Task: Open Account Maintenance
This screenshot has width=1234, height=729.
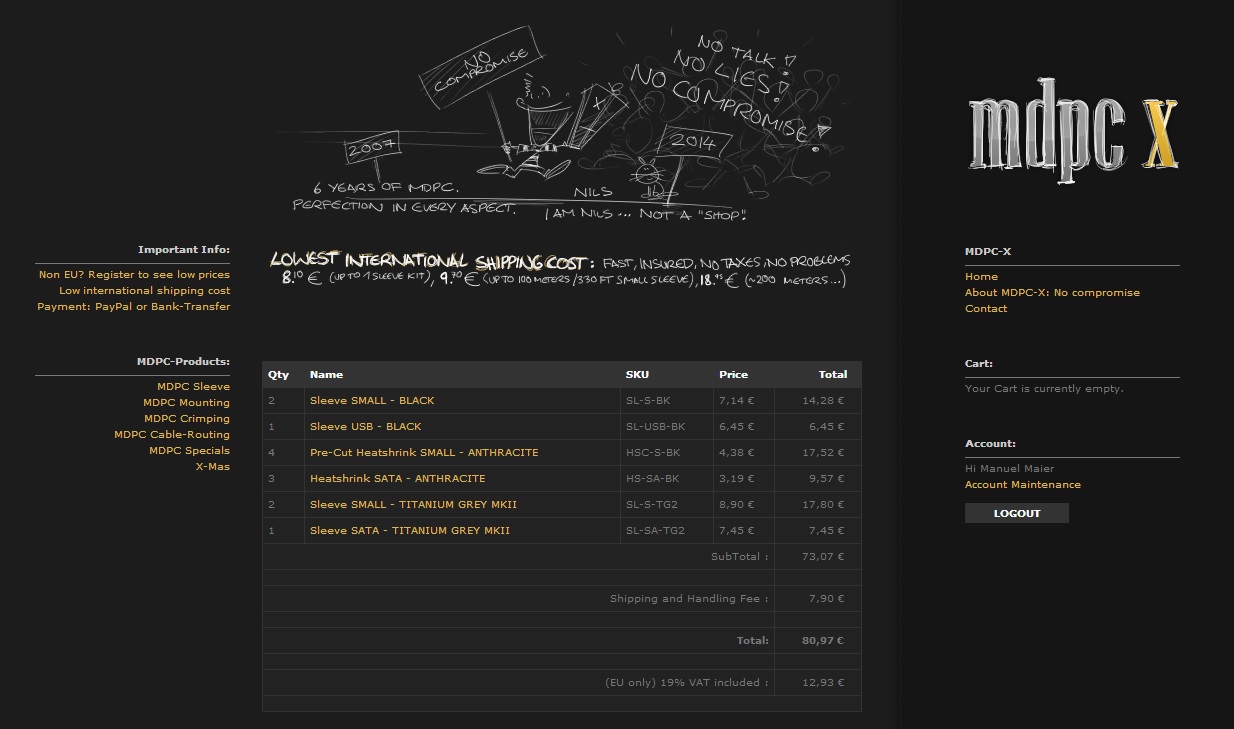Action: (x=1022, y=485)
